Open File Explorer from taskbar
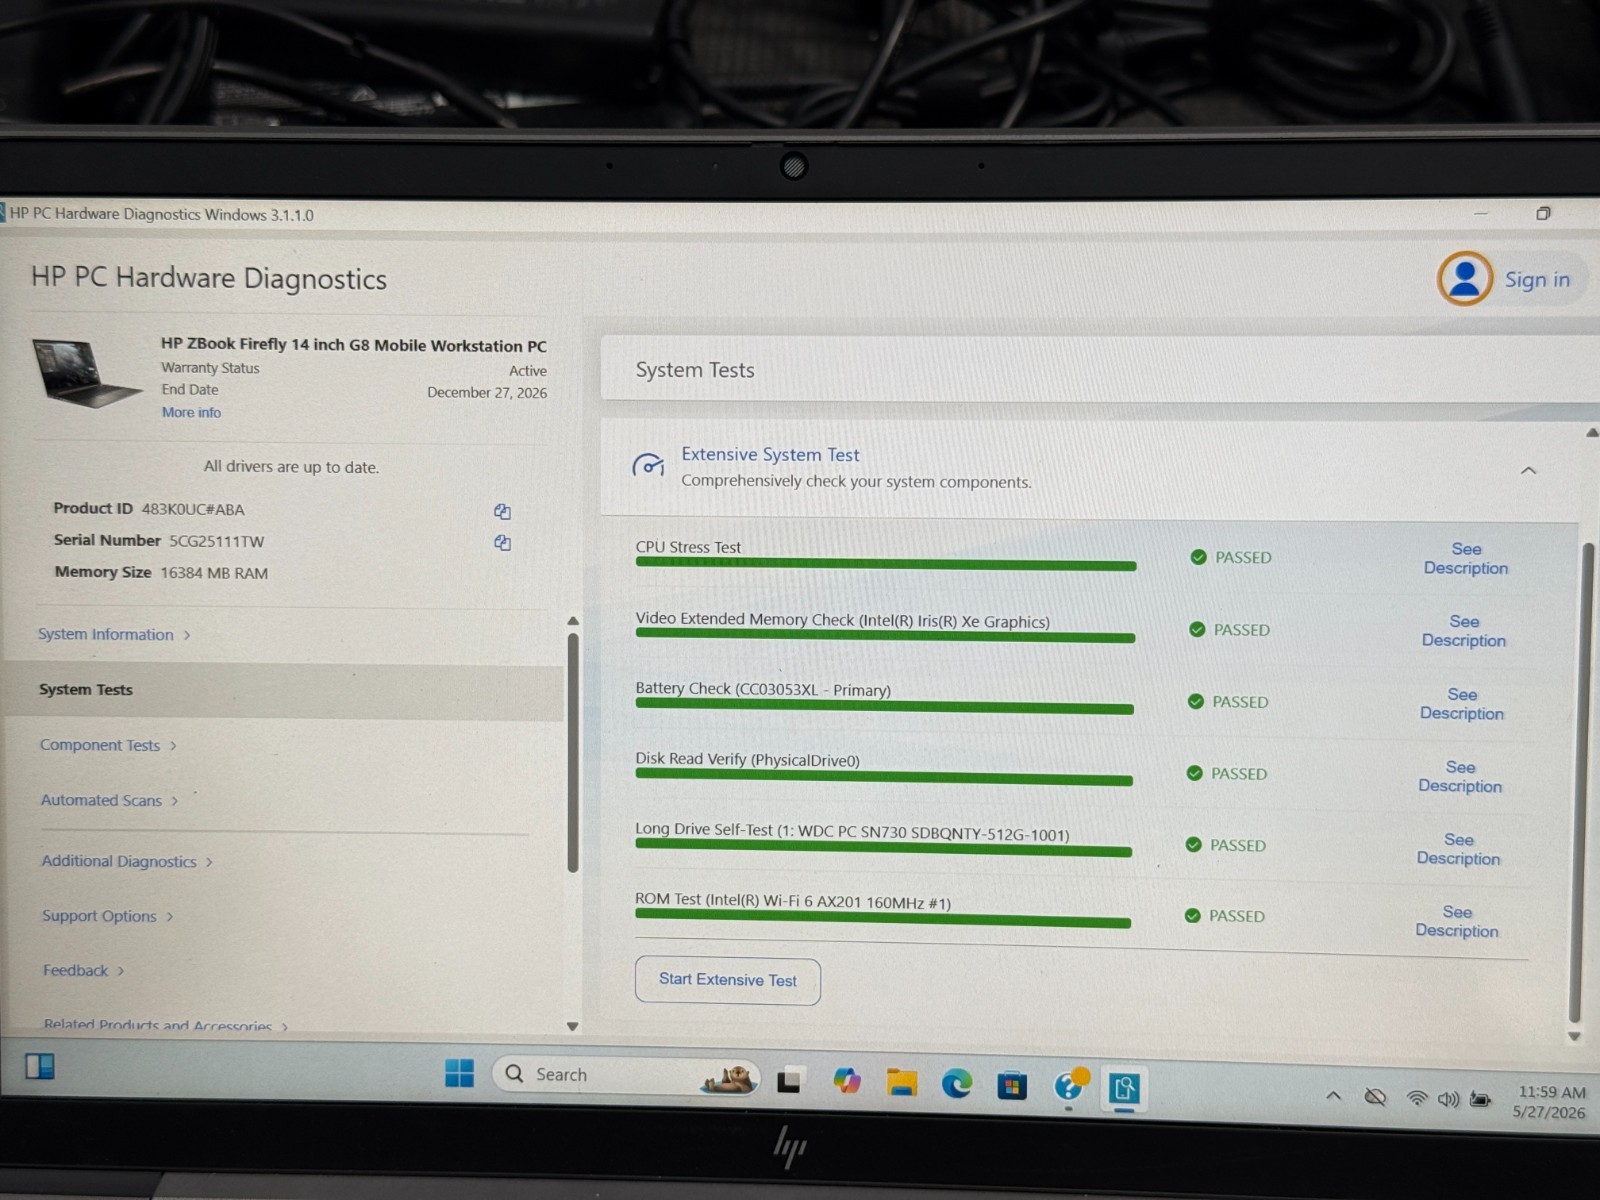Viewport: 1600px width, 1200px height. 901,1082
